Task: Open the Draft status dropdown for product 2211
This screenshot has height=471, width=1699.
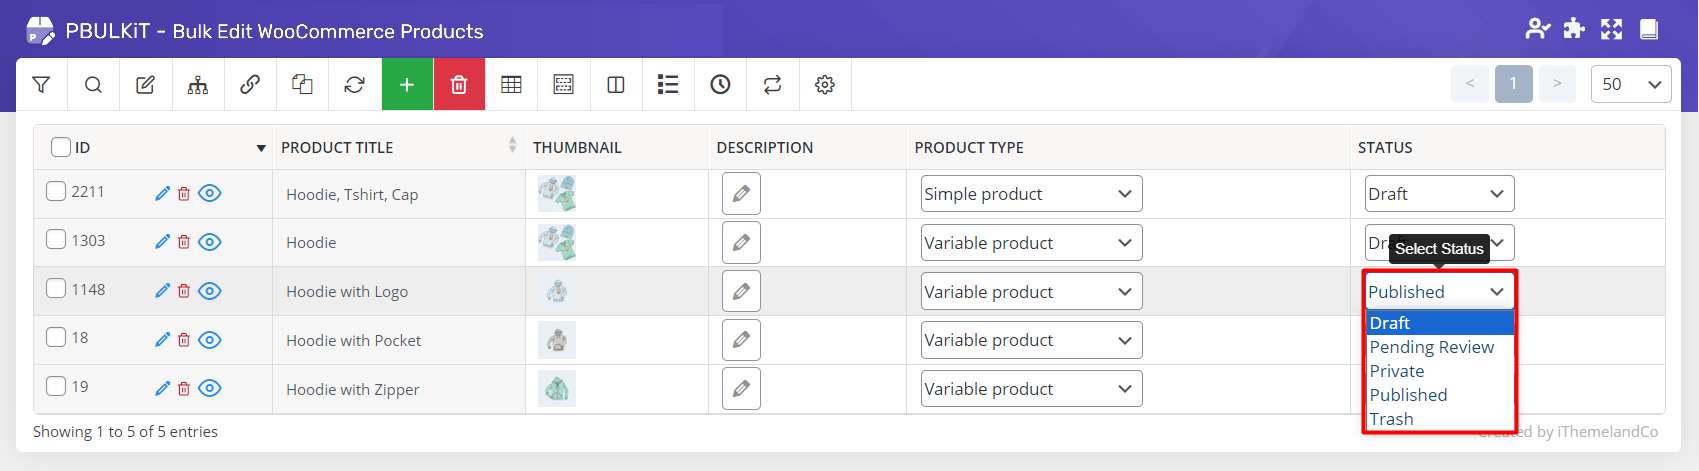Action: click(1439, 194)
